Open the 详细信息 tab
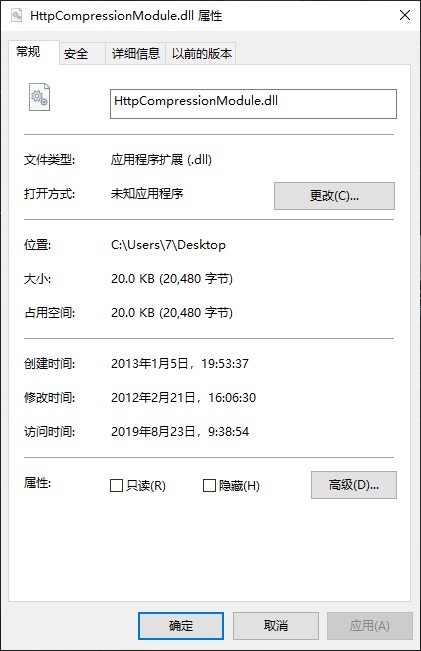The width and height of the screenshot is (421, 651). pos(135,54)
